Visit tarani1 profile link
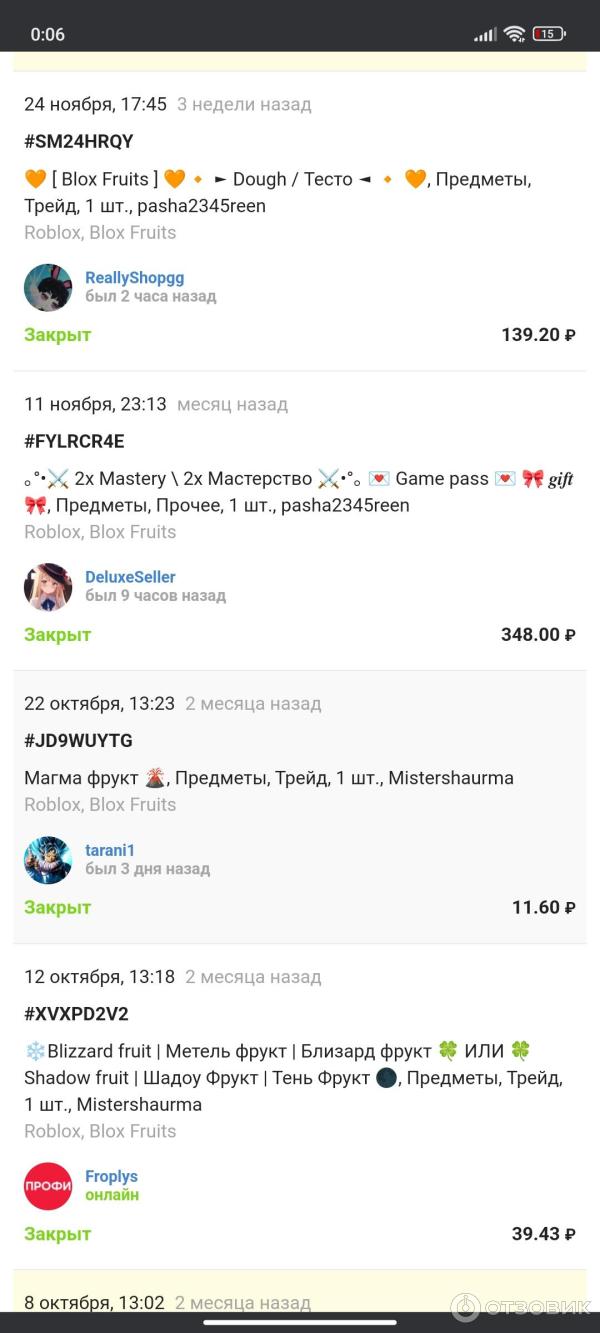Viewport: 600px width, 1333px height. tap(110, 850)
